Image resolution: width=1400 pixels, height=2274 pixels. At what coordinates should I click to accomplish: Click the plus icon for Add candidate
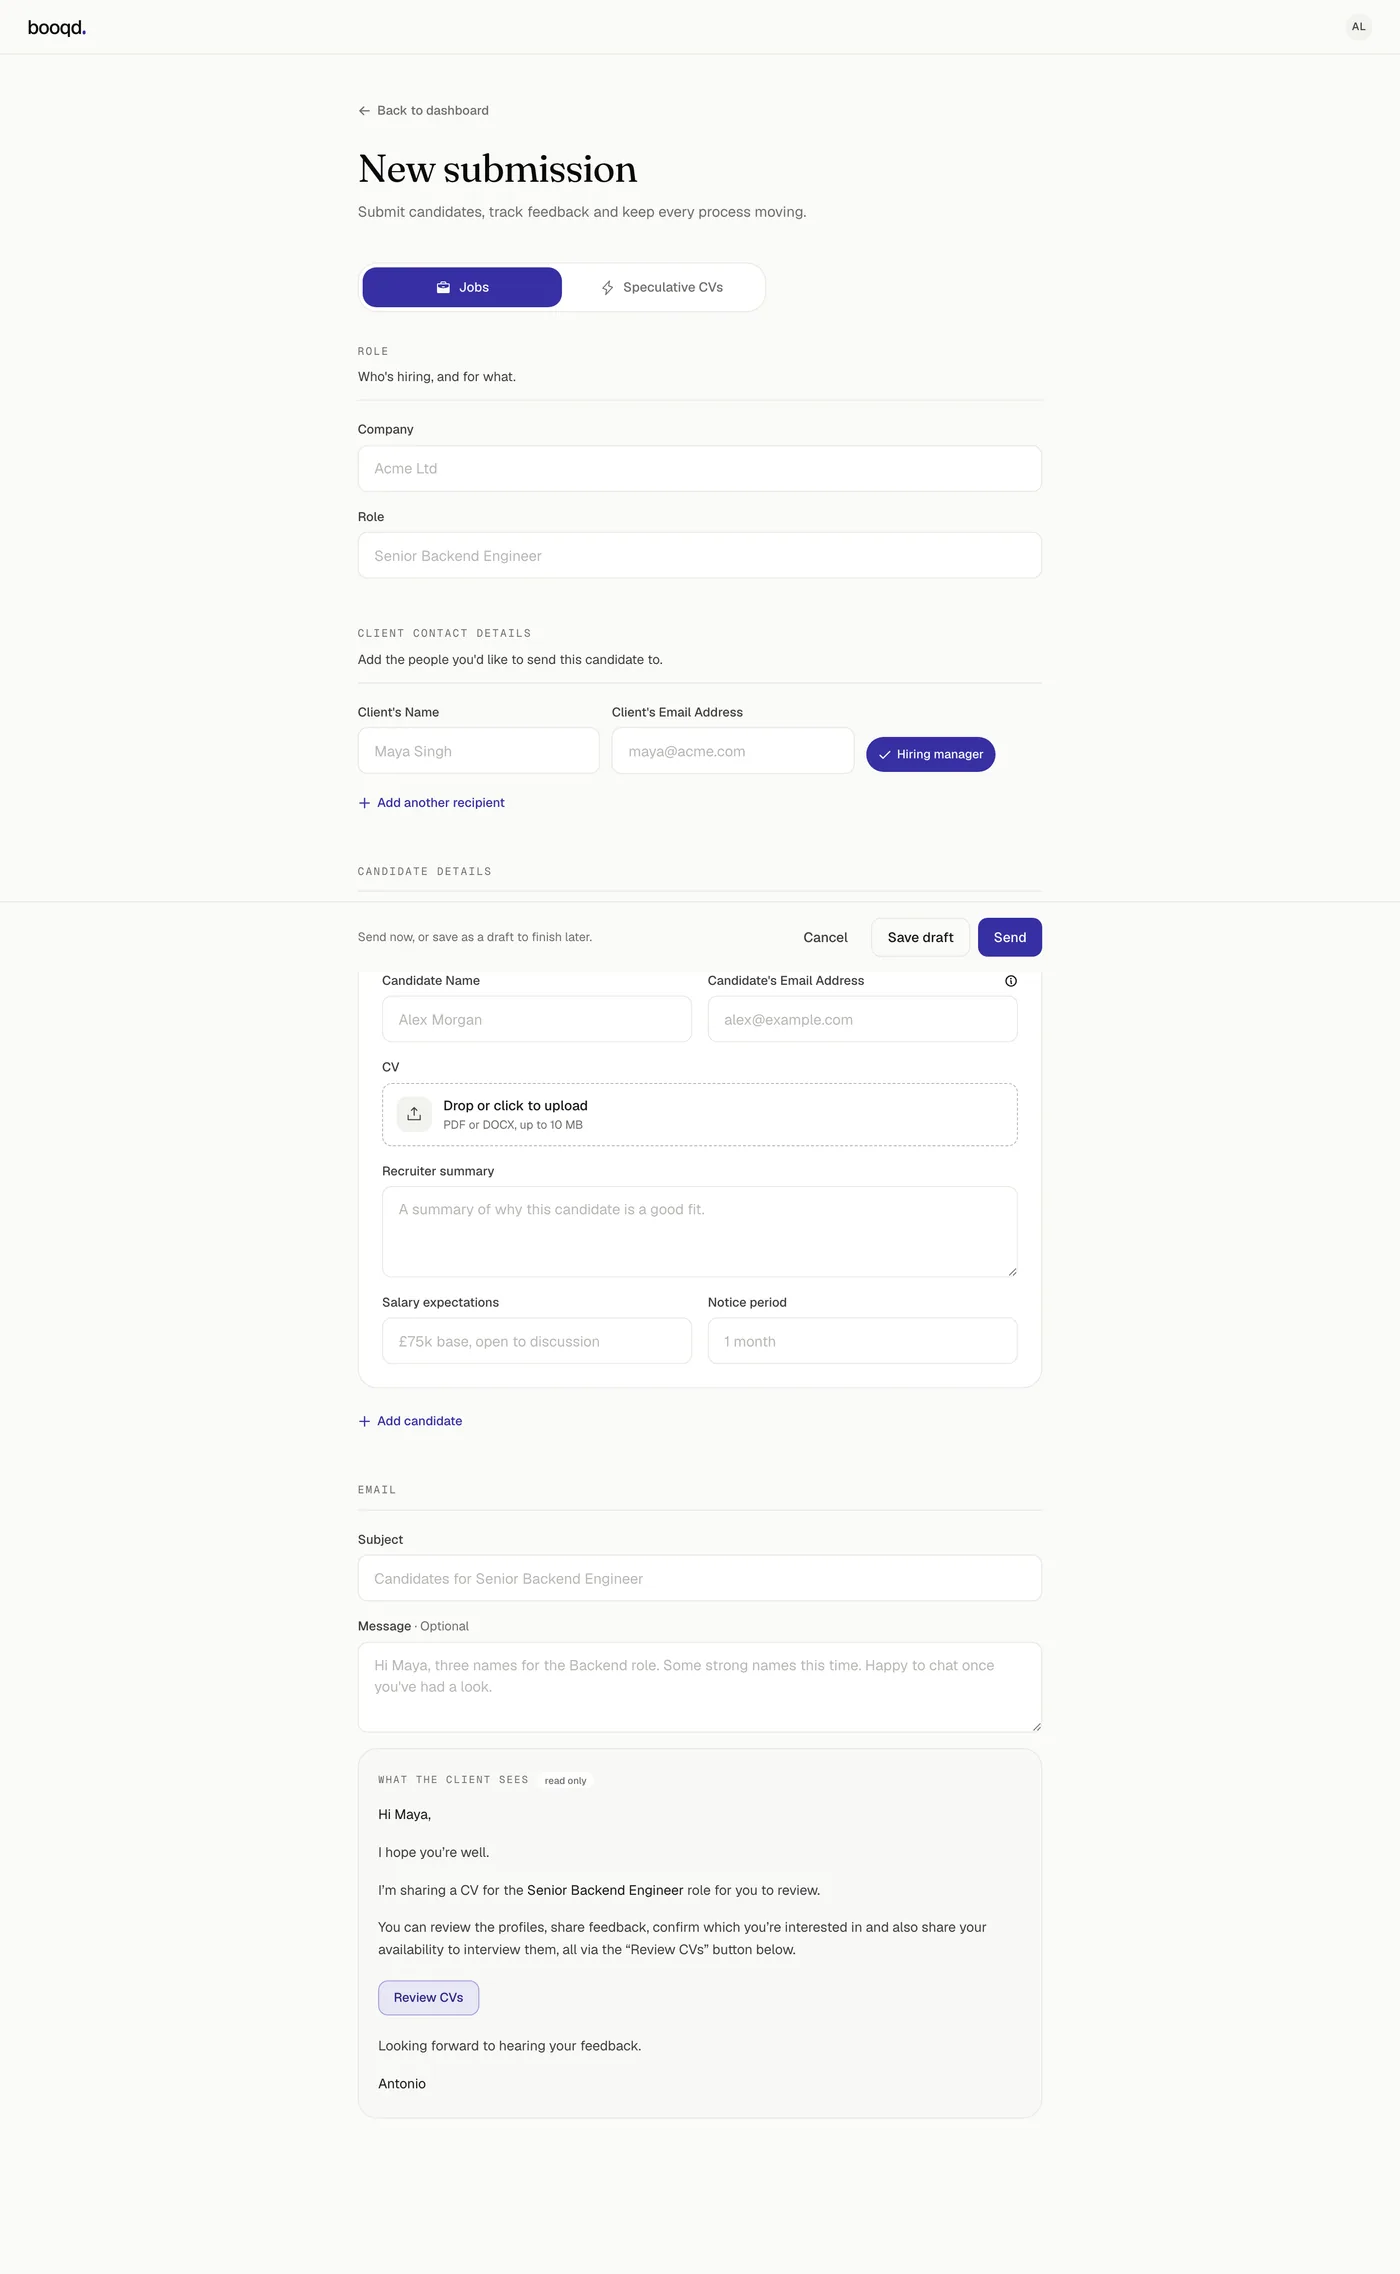(x=364, y=1421)
